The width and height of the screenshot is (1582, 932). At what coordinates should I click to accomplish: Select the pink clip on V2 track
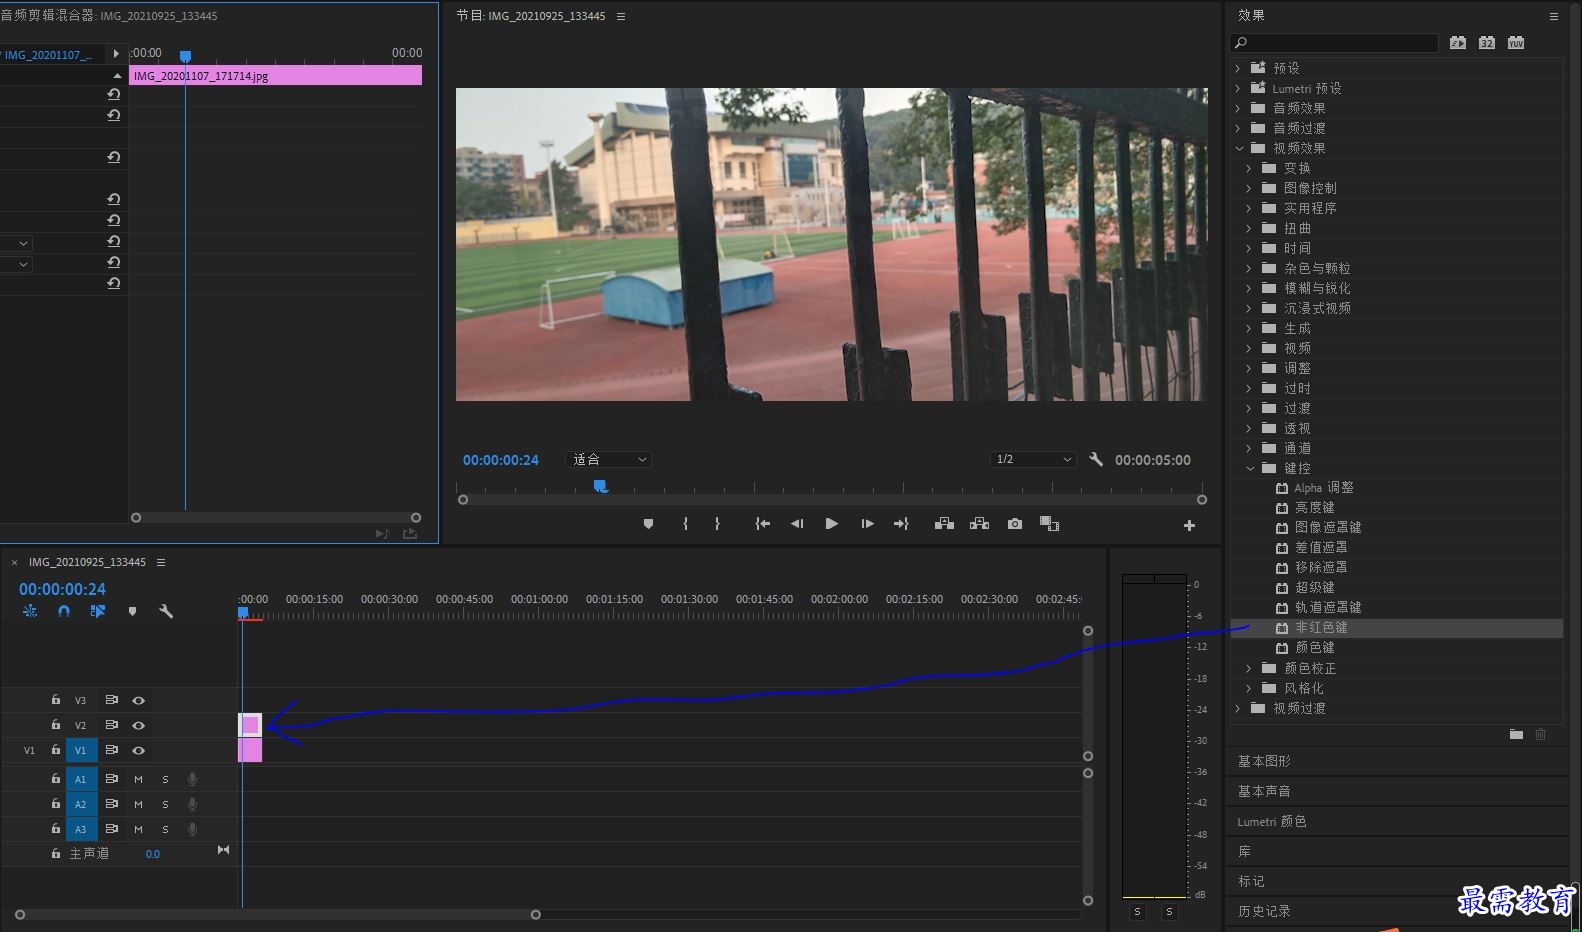click(250, 725)
